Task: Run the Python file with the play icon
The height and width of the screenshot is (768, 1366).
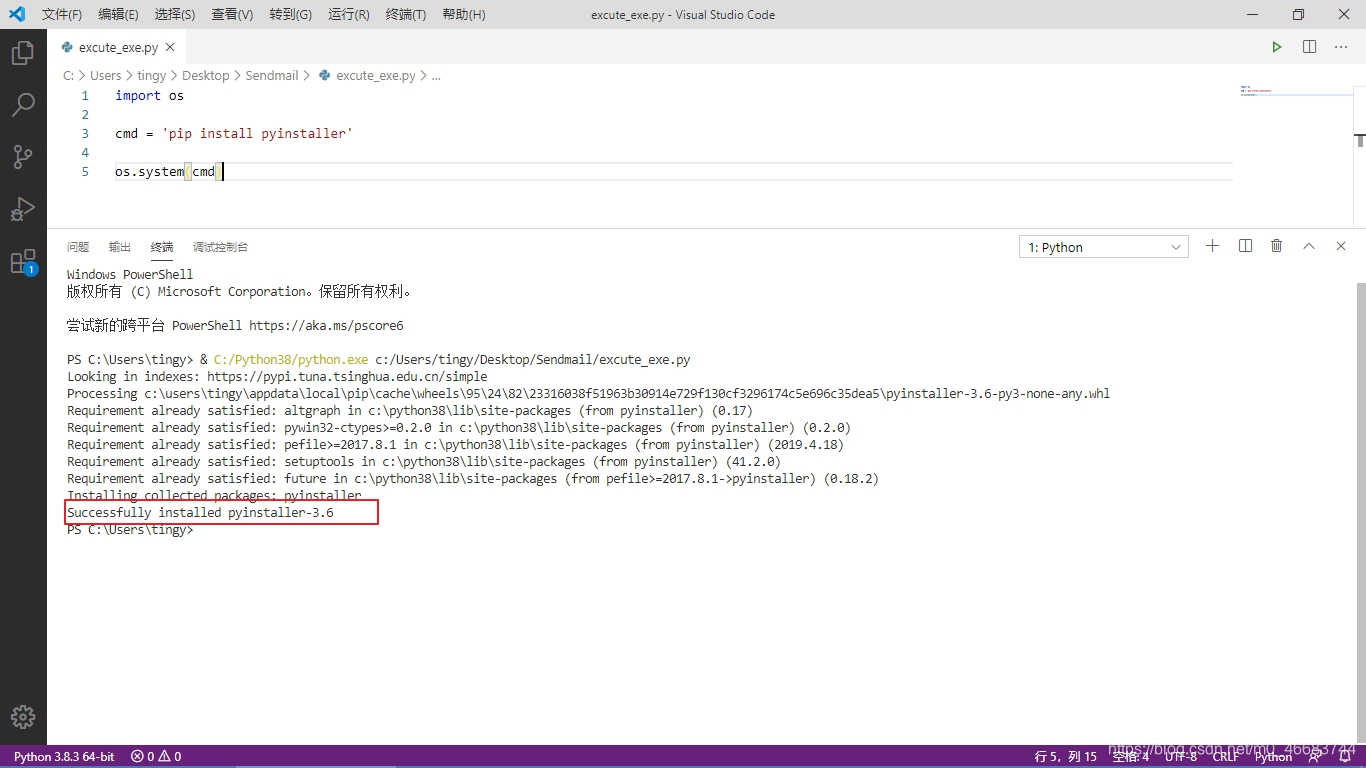Action: pyautogui.click(x=1277, y=46)
